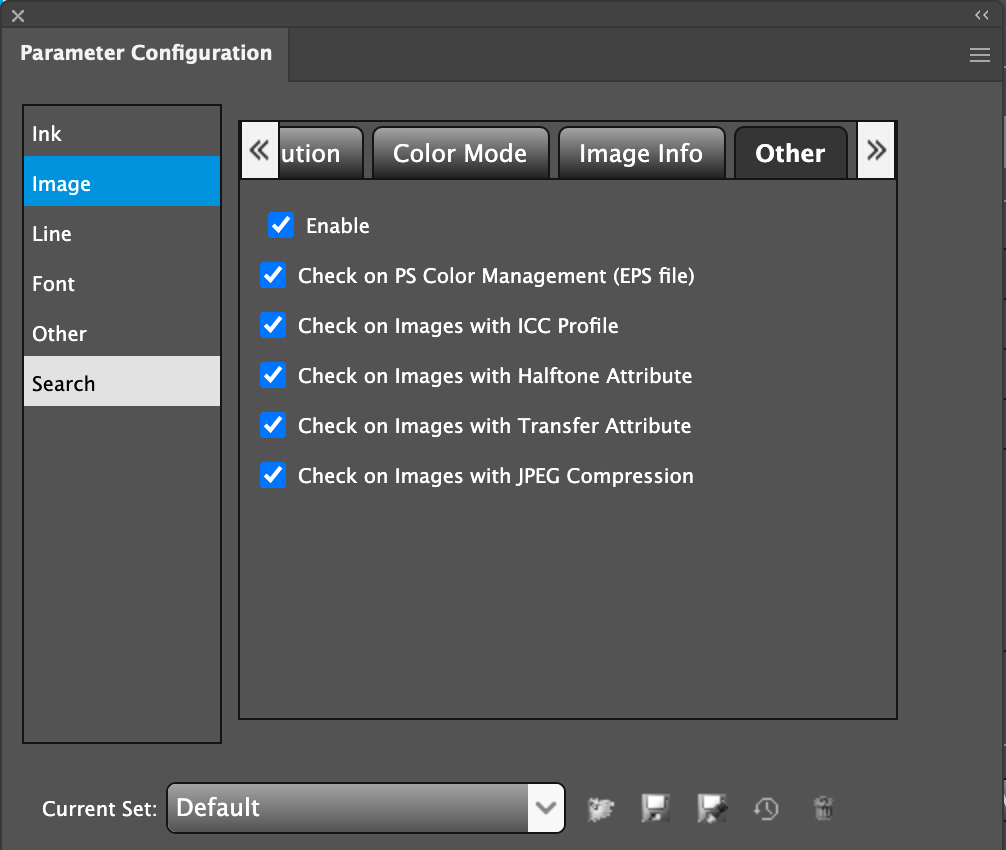Close the Parameter Configuration panel
Viewport: 1006px width, 850px height.
tap(18, 16)
